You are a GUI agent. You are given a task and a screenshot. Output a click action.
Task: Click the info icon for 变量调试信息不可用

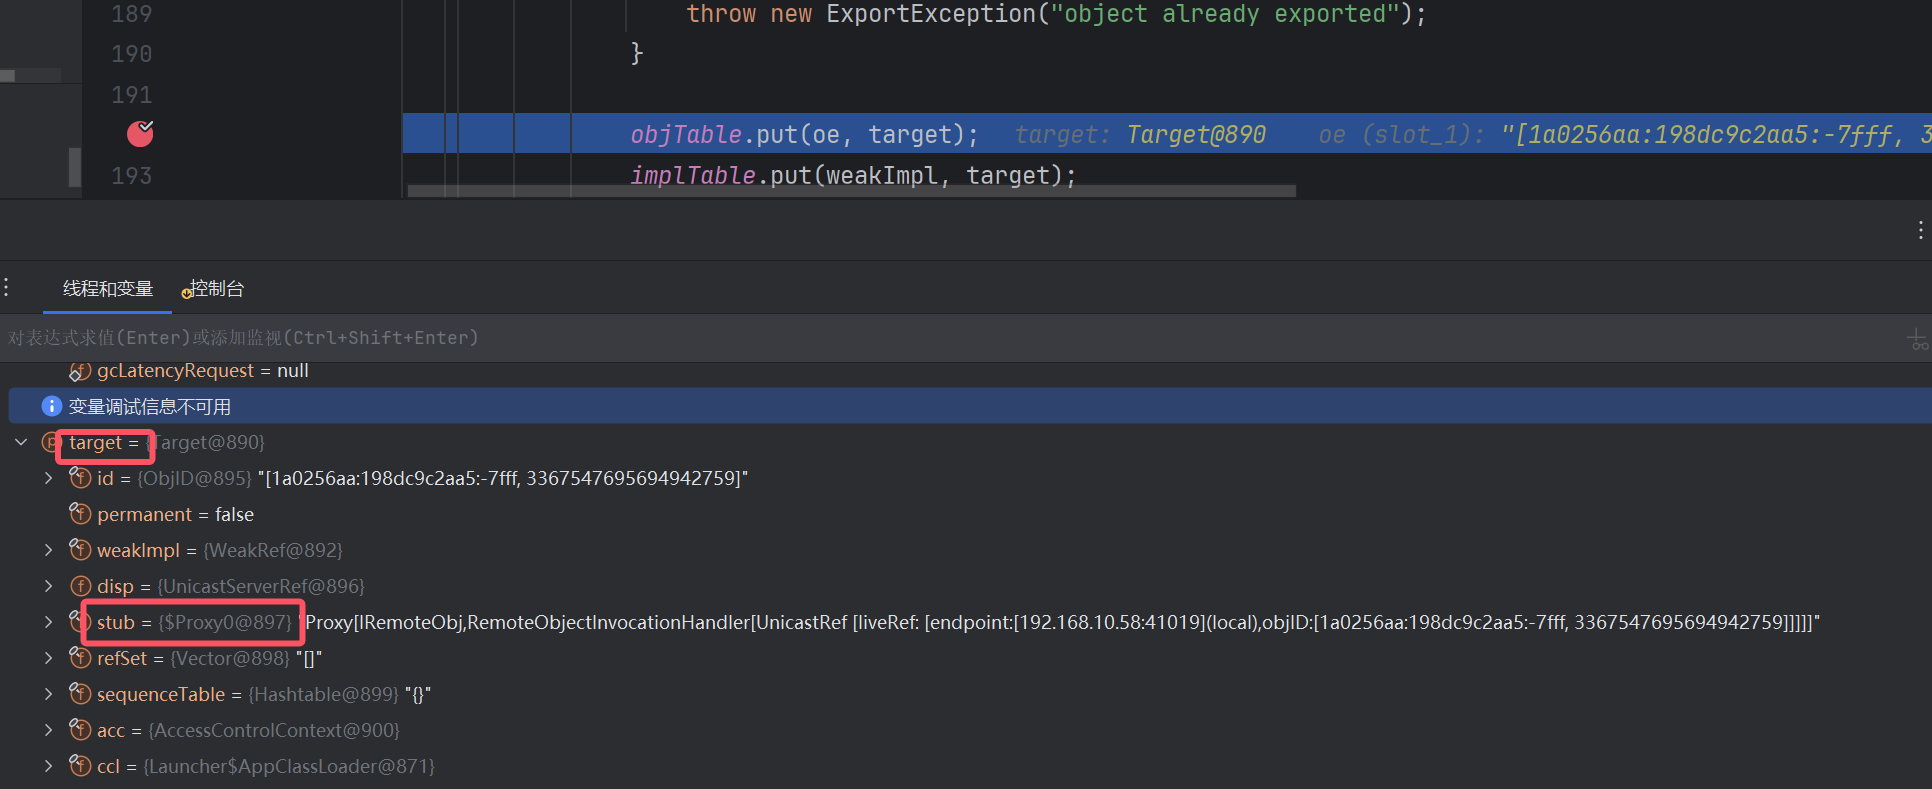click(x=51, y=406)
